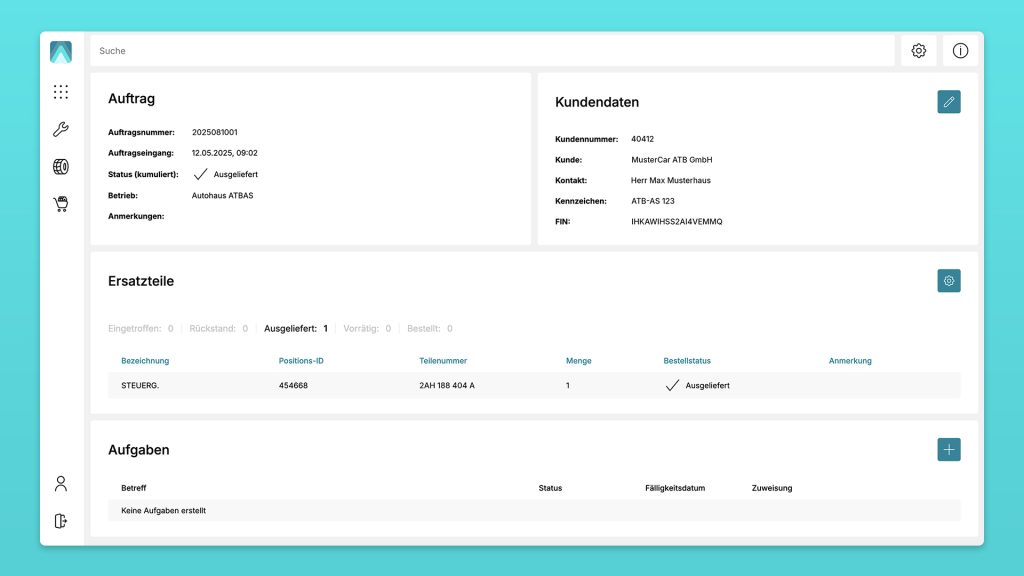Filter parts by Ausgeliefert: 1

[x=296, y=328]
